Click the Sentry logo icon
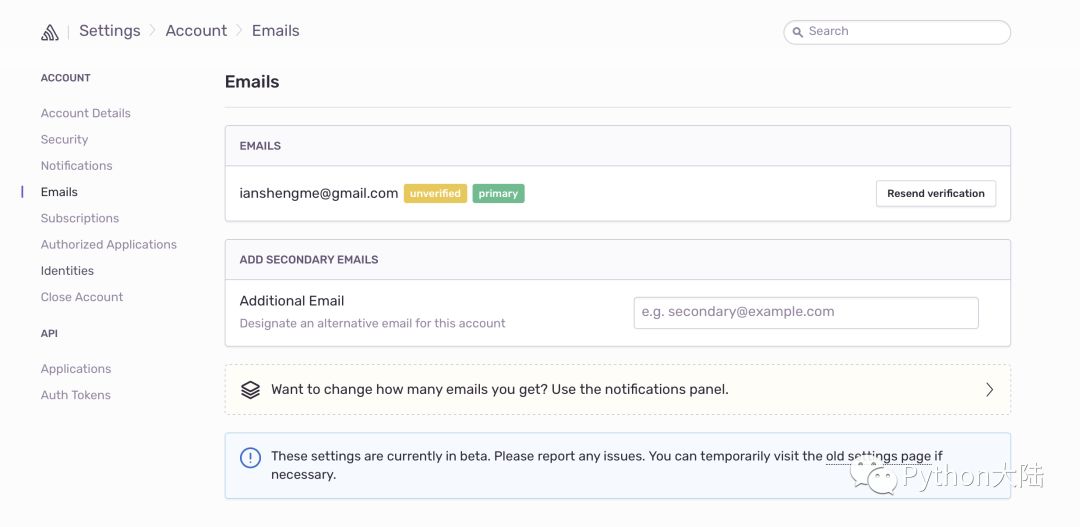 point(50,32)
